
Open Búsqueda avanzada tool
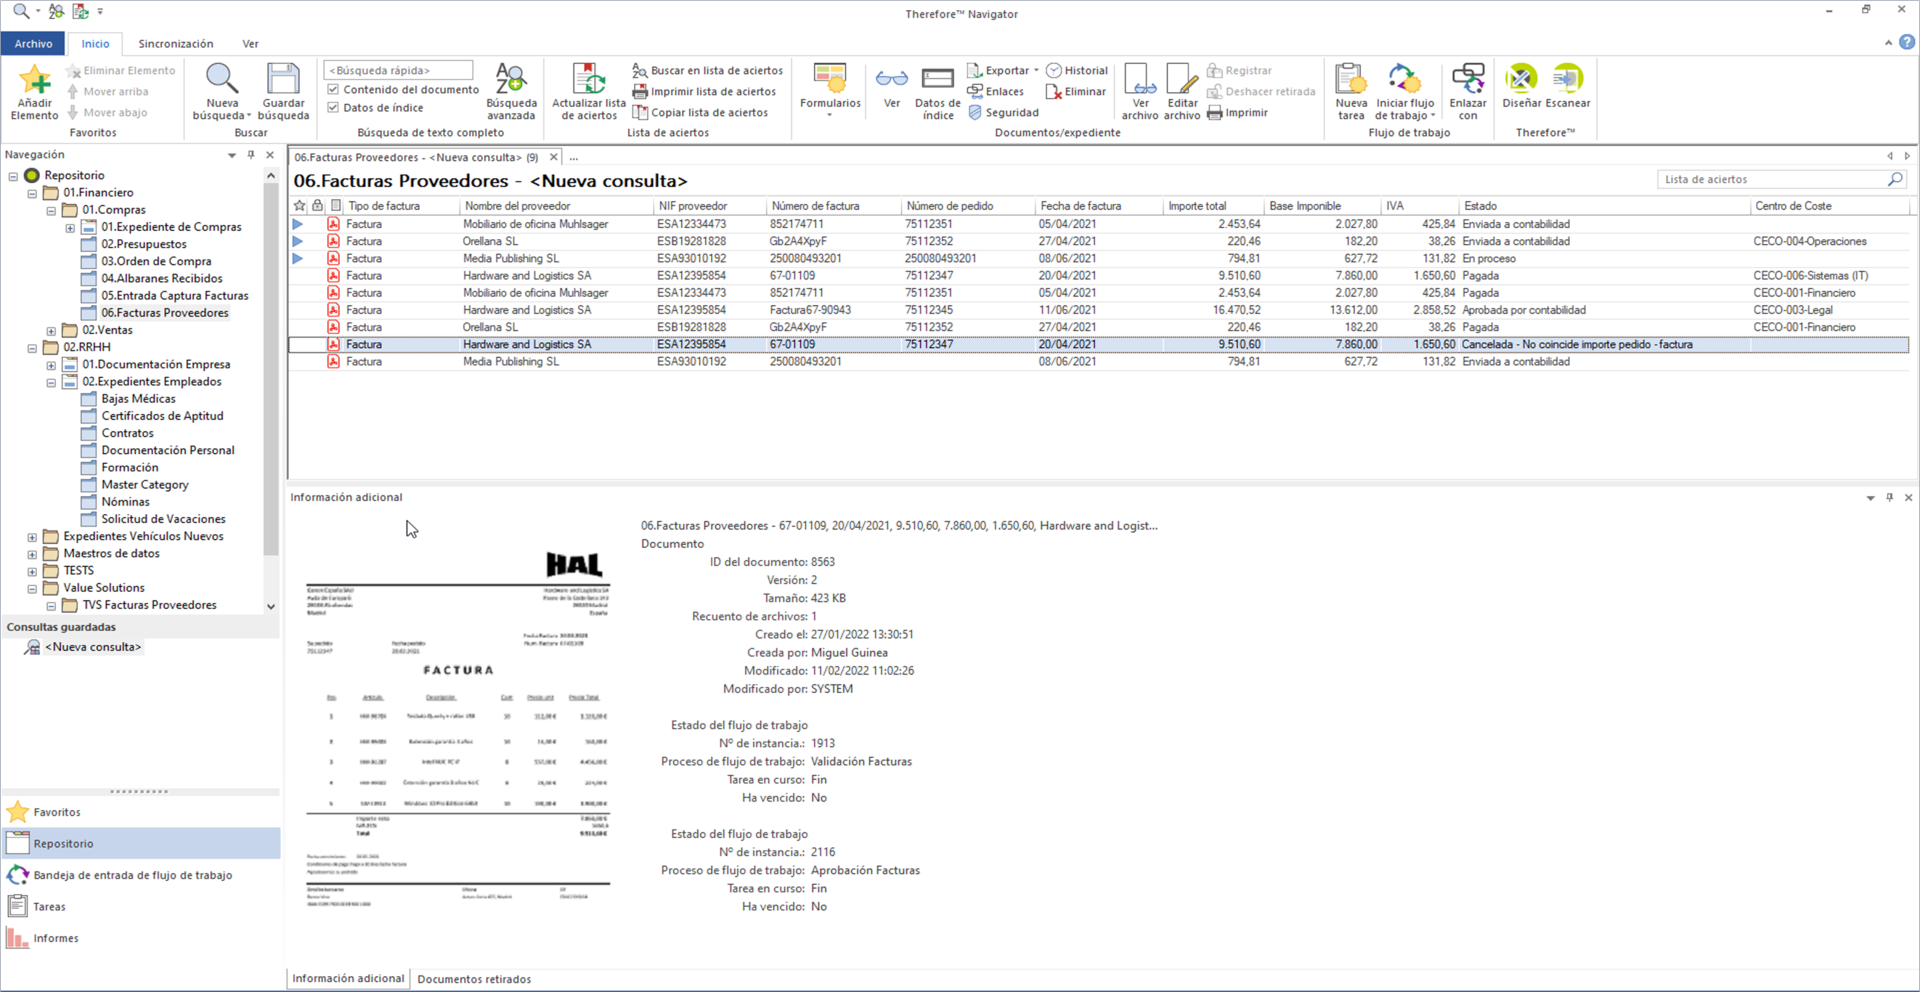[511, 80]
